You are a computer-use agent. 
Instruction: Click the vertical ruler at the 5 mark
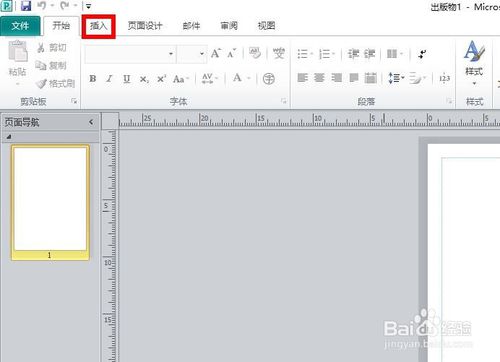click(x=106, y=205)
